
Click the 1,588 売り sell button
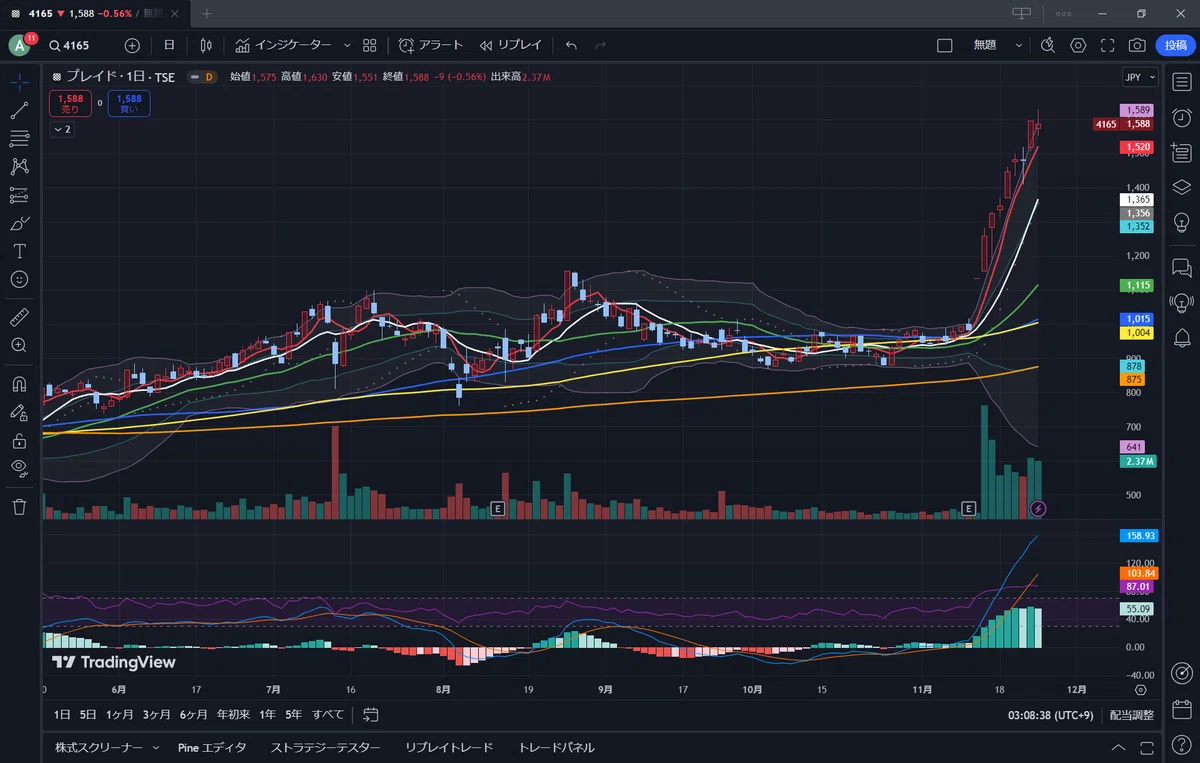(70, 103)
